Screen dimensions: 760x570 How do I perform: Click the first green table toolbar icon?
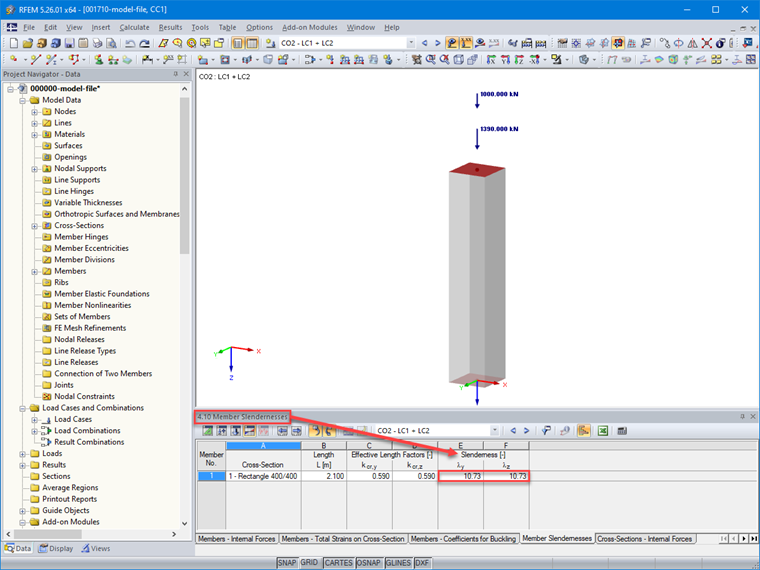pyautogui.click(x=208, y=431)
